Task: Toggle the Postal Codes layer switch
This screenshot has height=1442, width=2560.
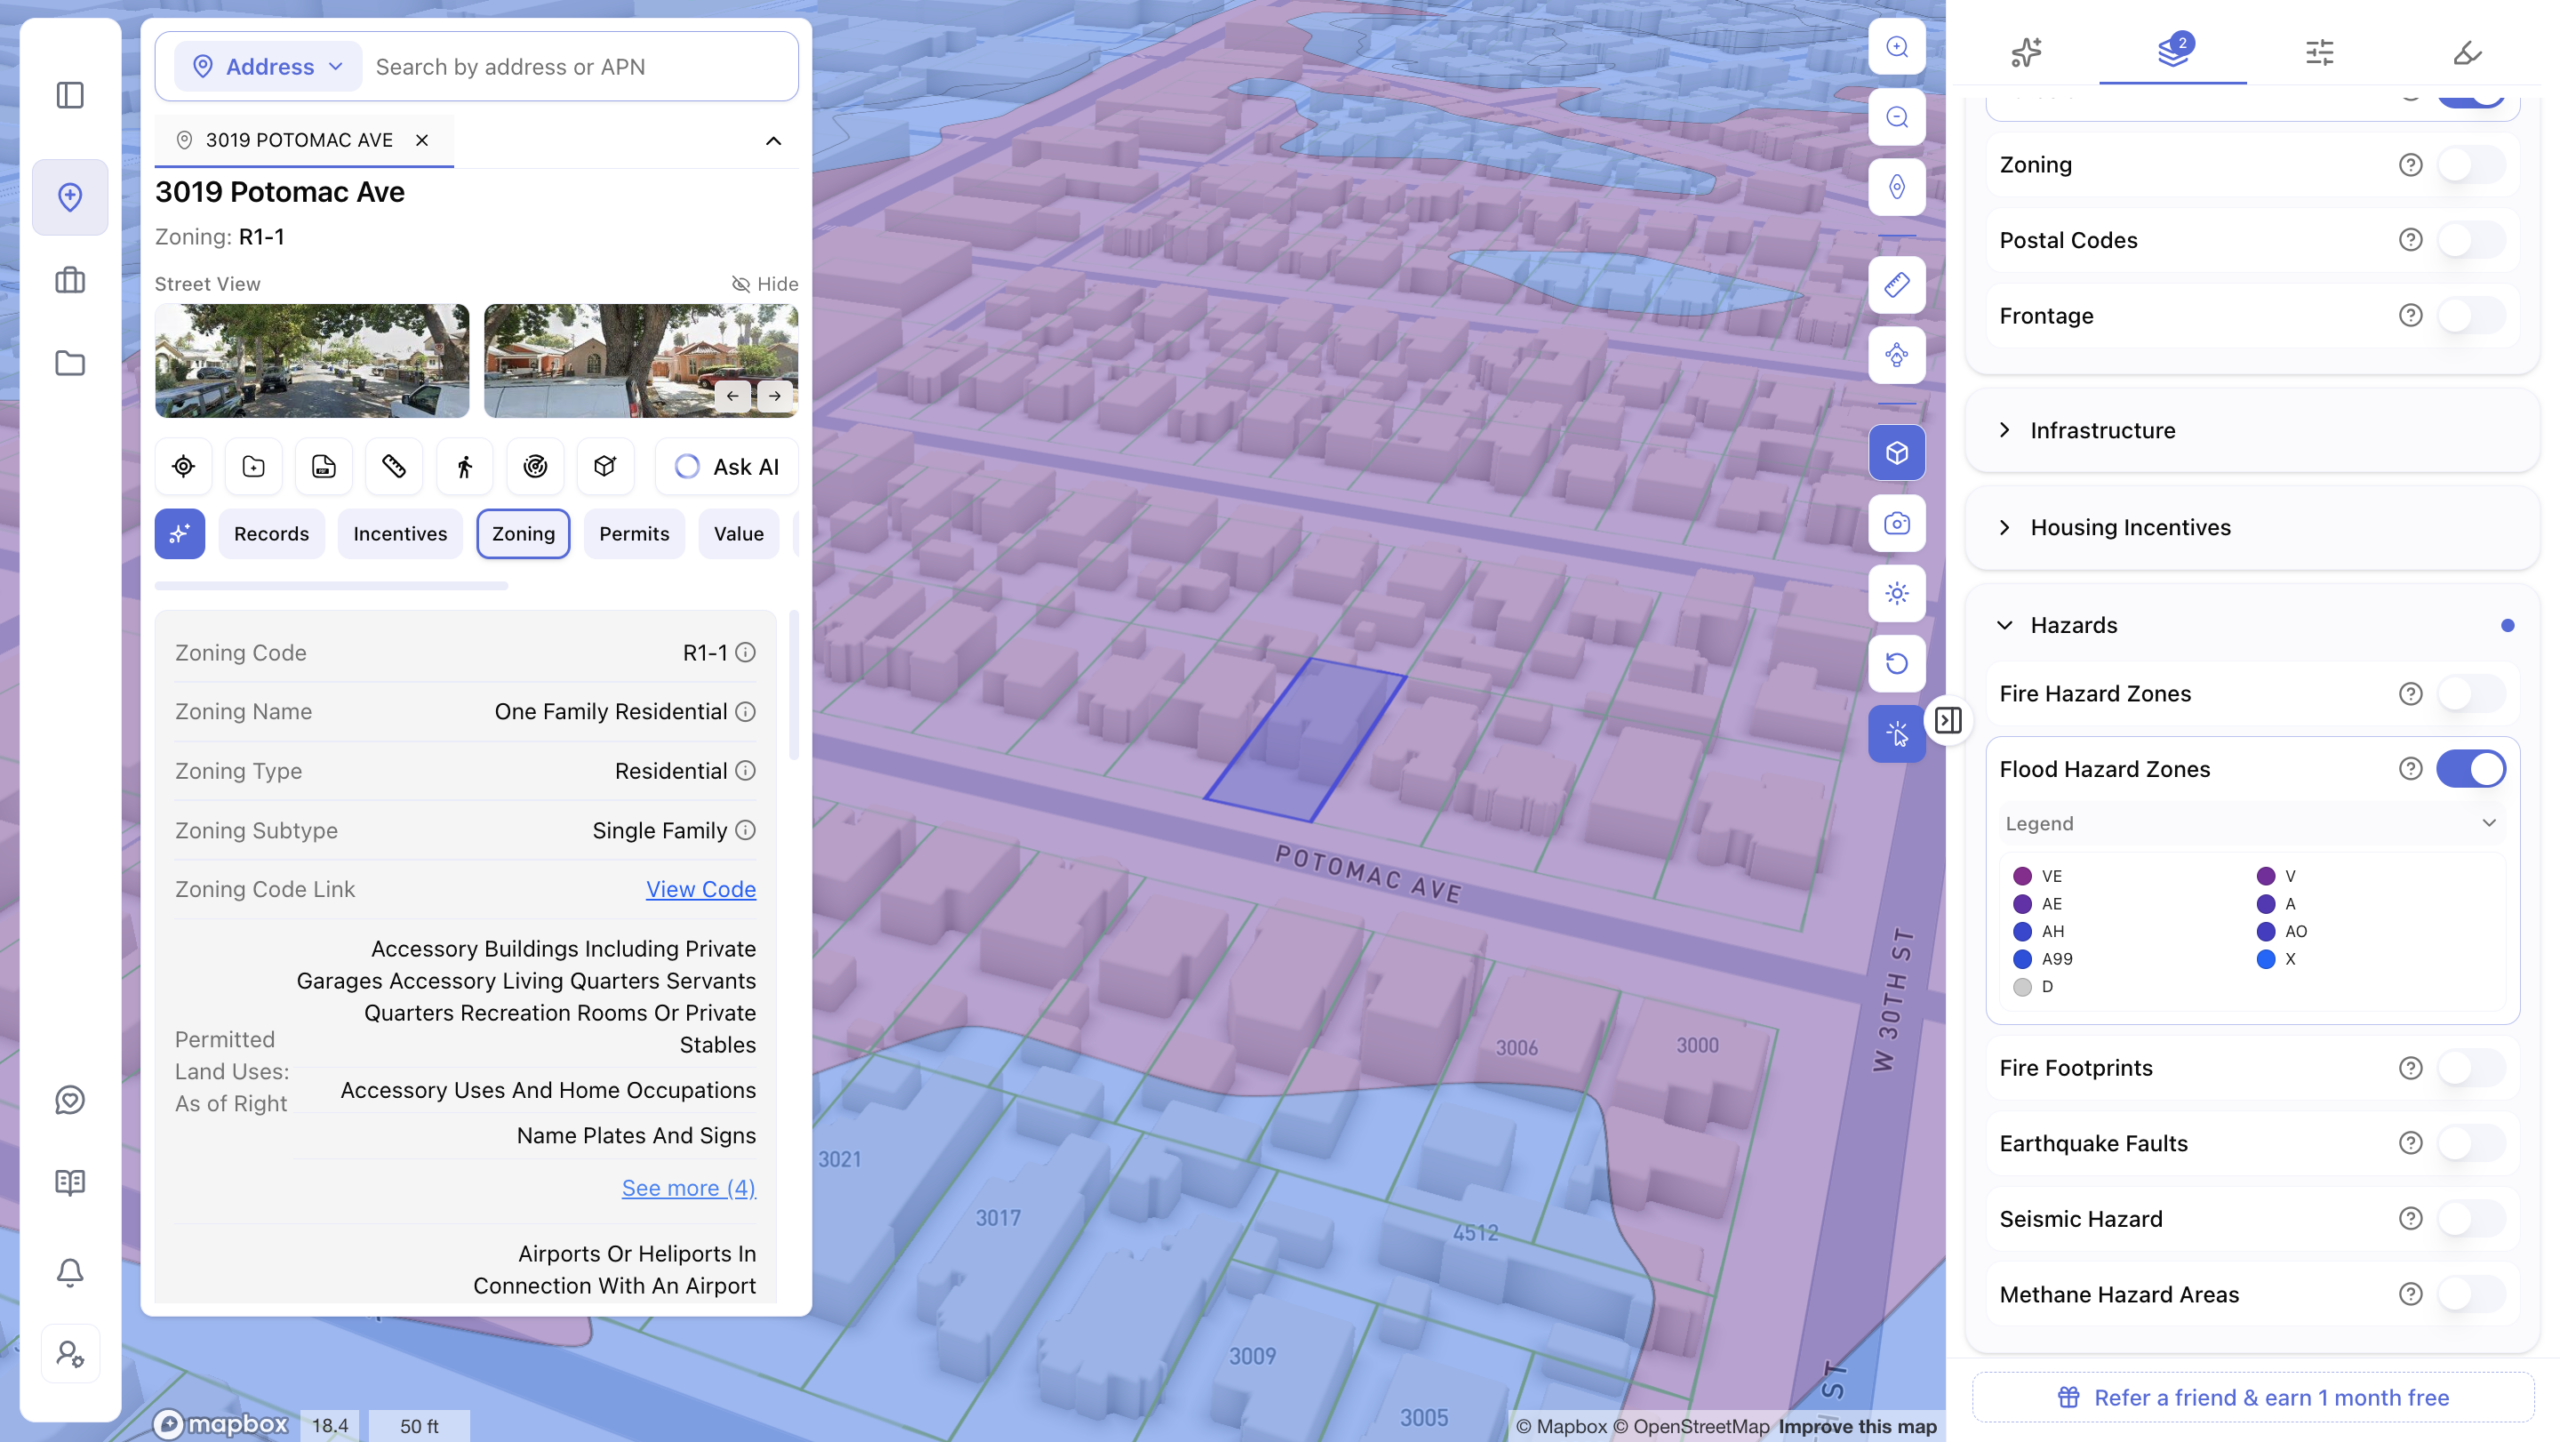Action: (2471, 240)
